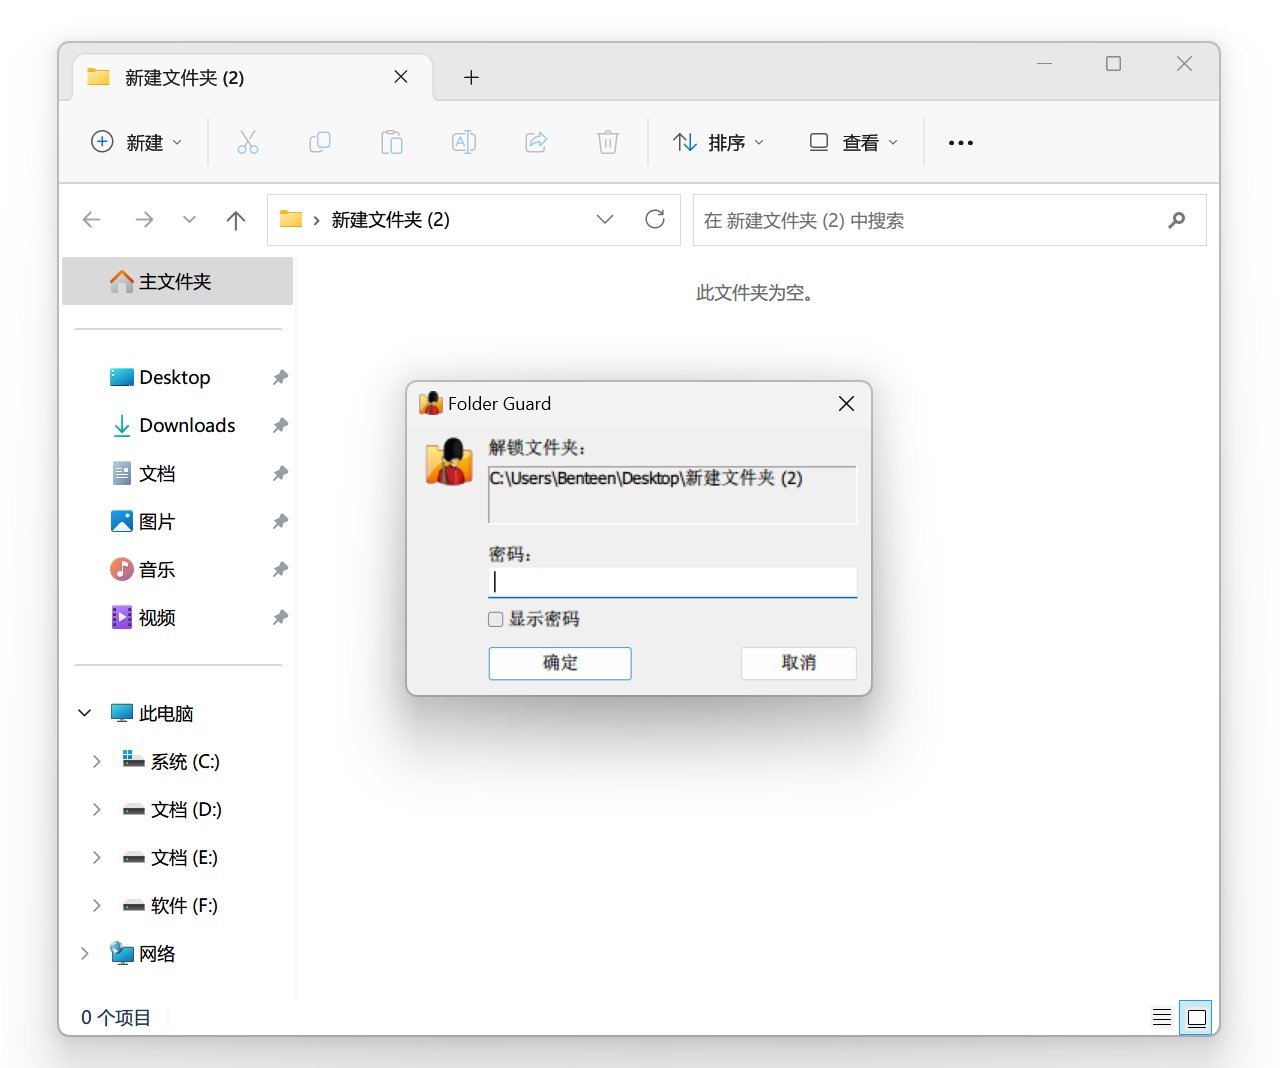Click pin icon next to Downloads
1280x1068 pixels.
[x=280, y=426]
